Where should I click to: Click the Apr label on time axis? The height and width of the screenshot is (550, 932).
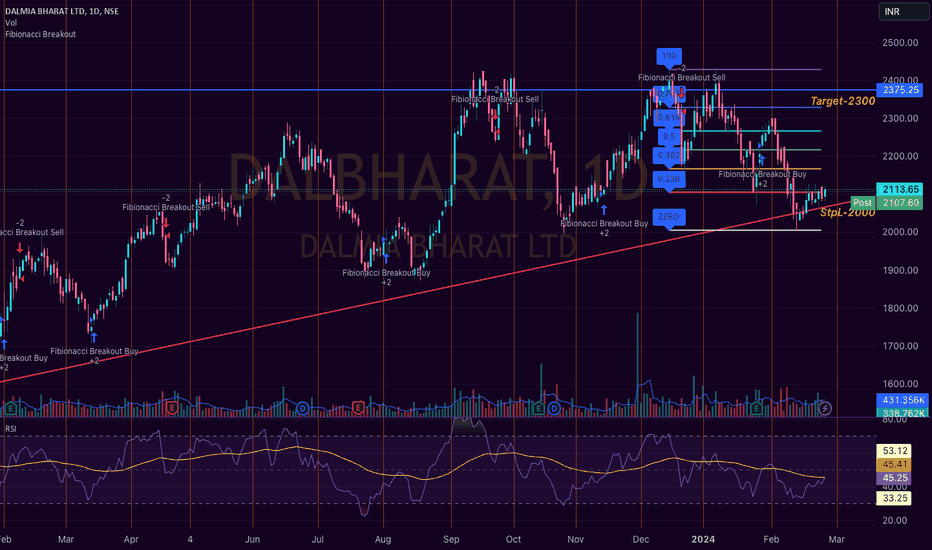click(131, 539)
